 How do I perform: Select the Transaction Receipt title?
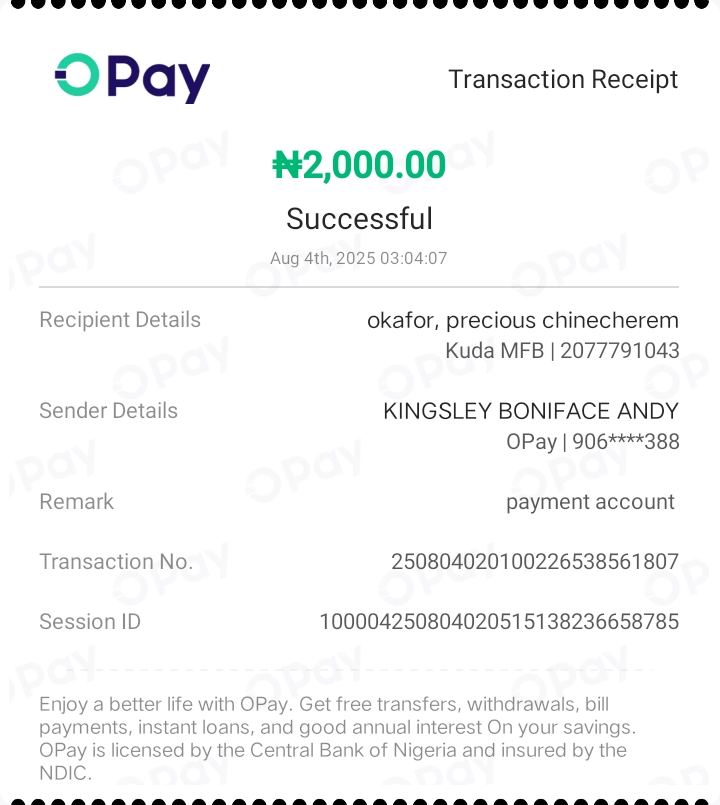click(563, 79)
